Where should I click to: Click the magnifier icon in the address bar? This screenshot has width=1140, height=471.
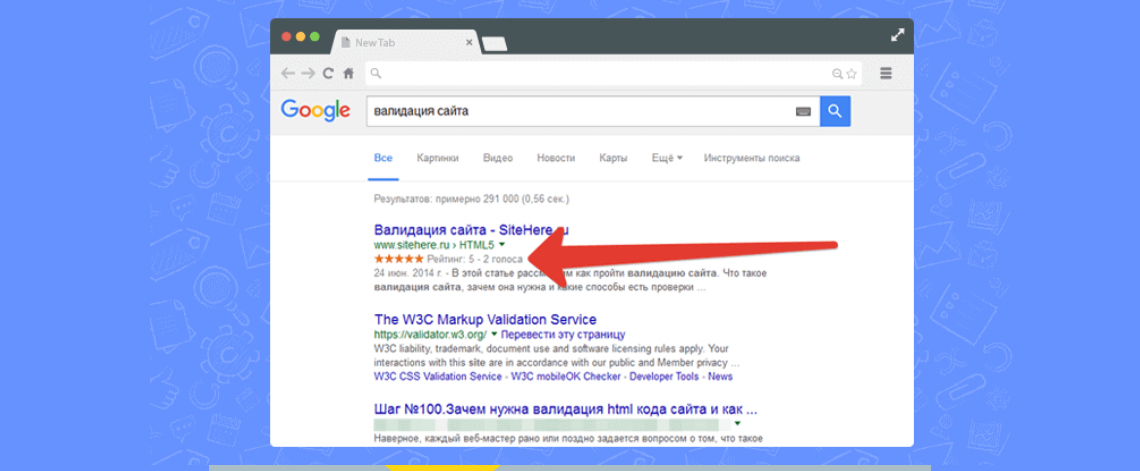(375, 73)
